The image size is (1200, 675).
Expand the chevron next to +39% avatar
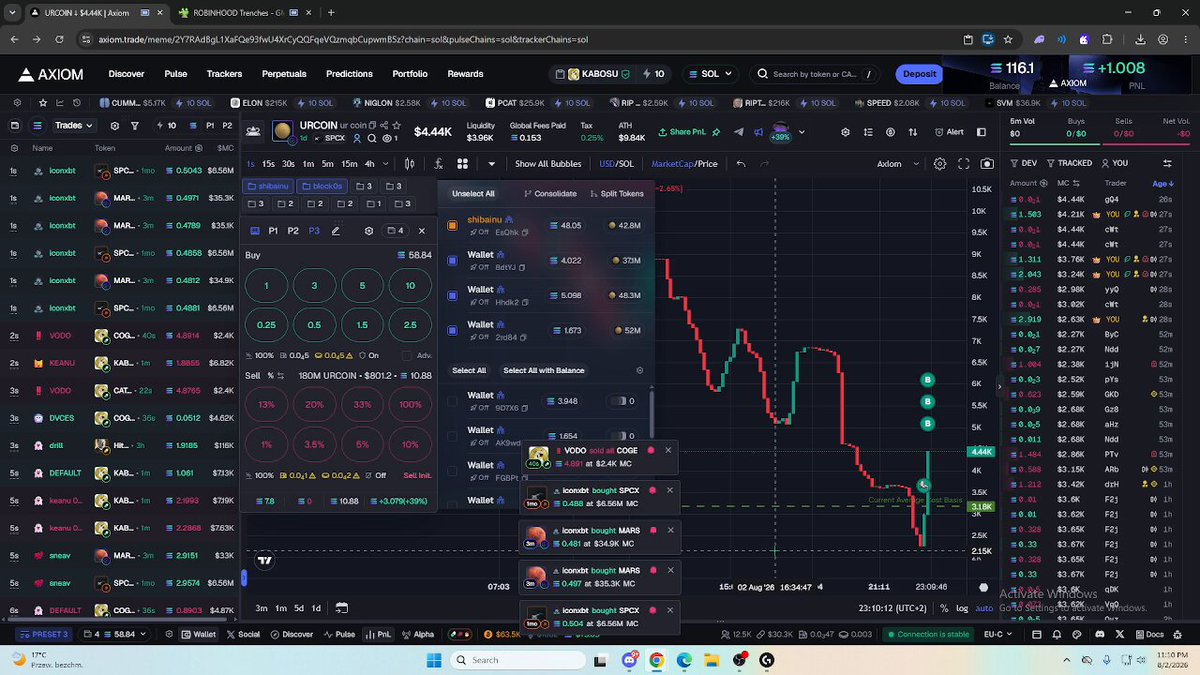coord(802,132)
